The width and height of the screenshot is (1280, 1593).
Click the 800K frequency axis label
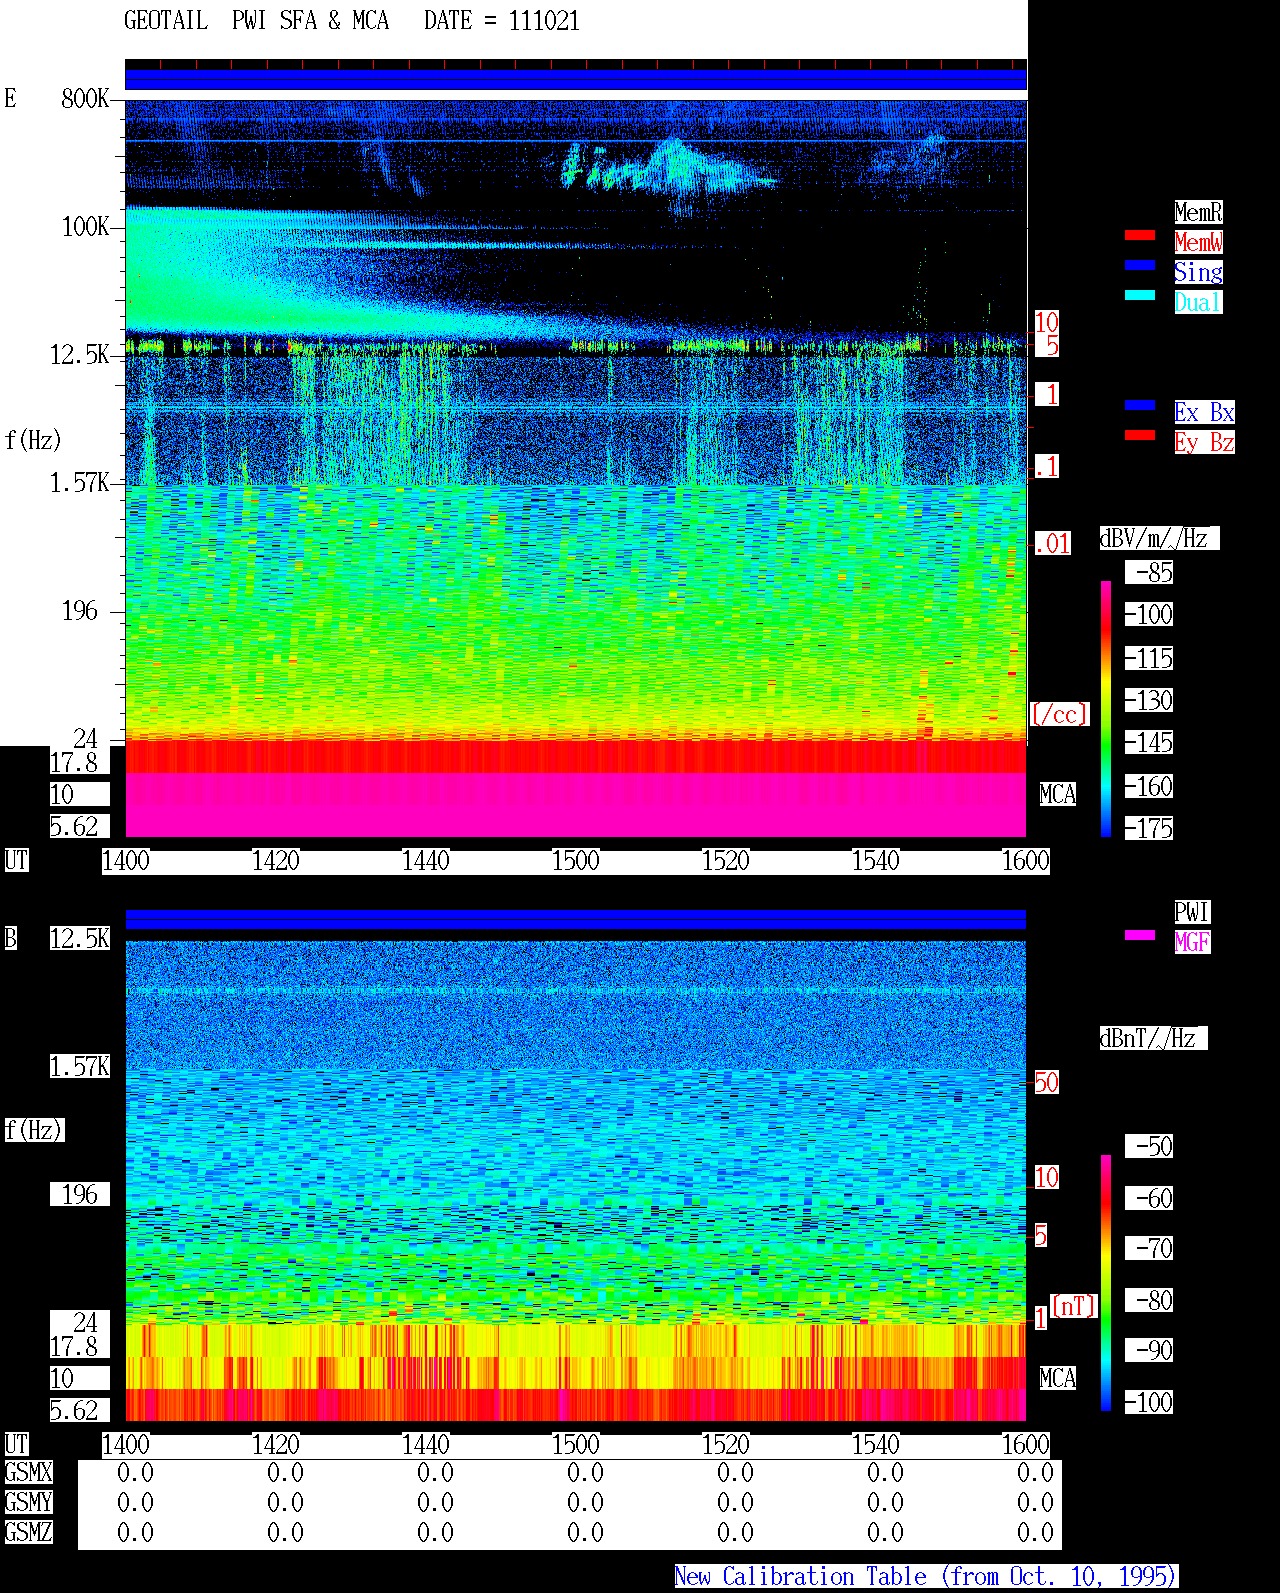point(85,98)
